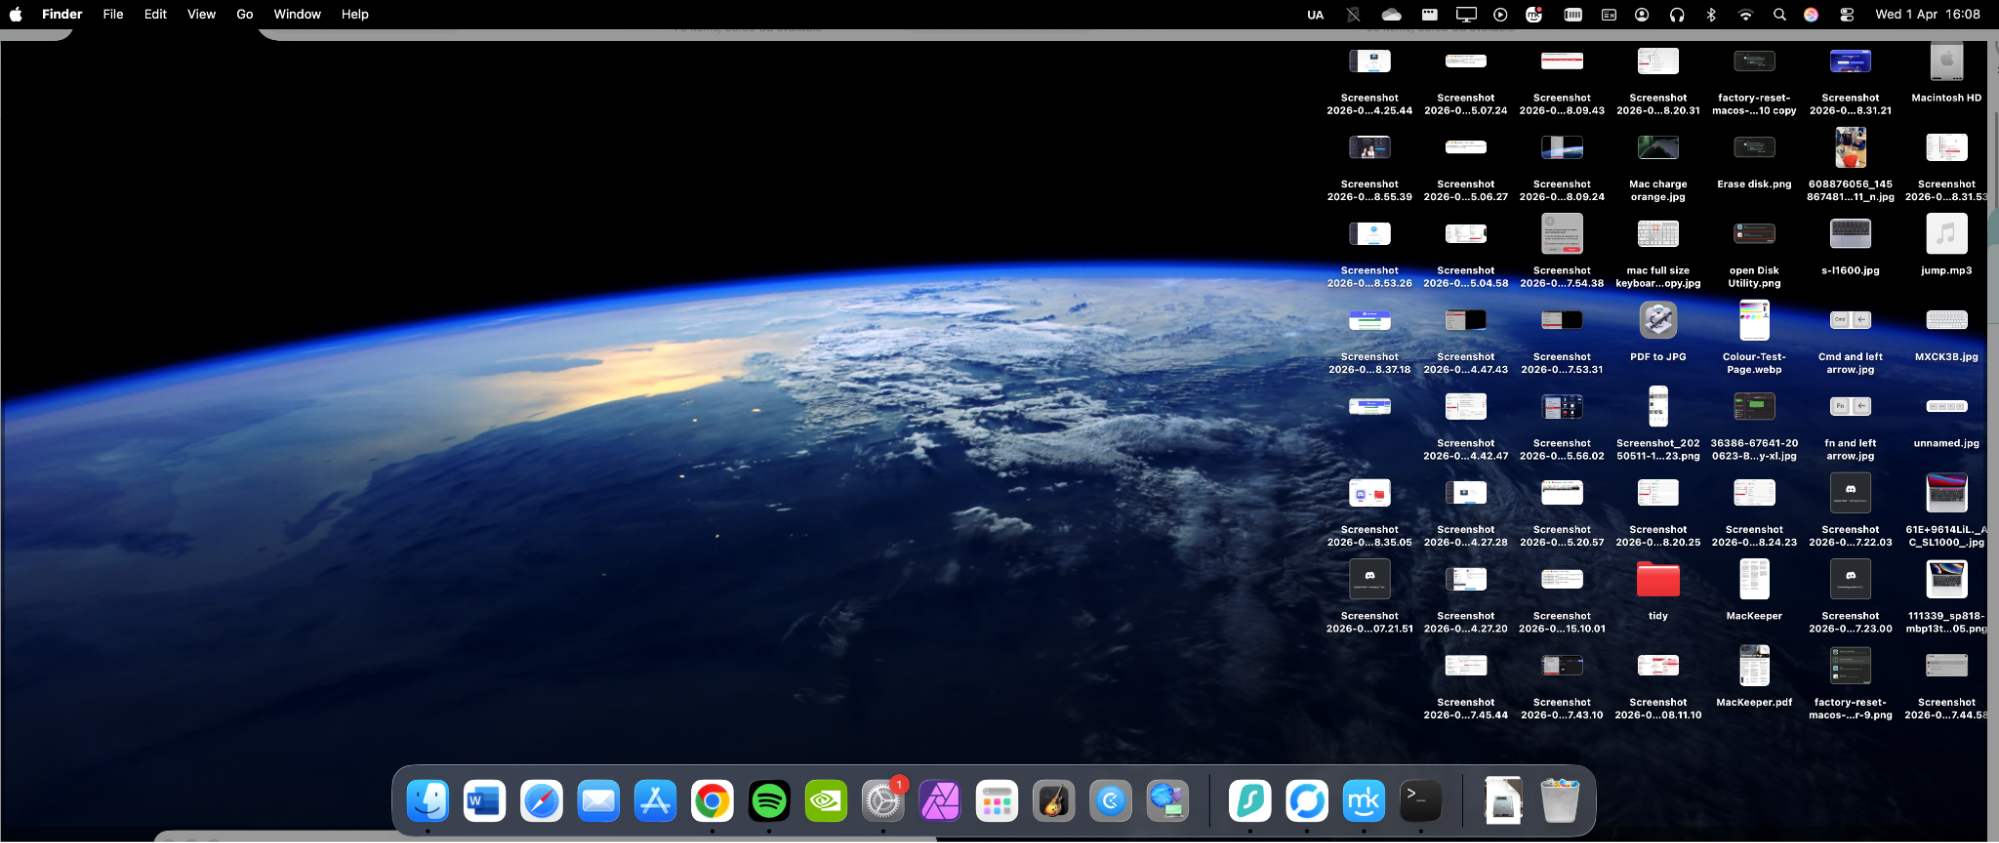Click the Wi-Fi status icon
The height and width of the screenshot is (843, 1999).
point(1746,14)
